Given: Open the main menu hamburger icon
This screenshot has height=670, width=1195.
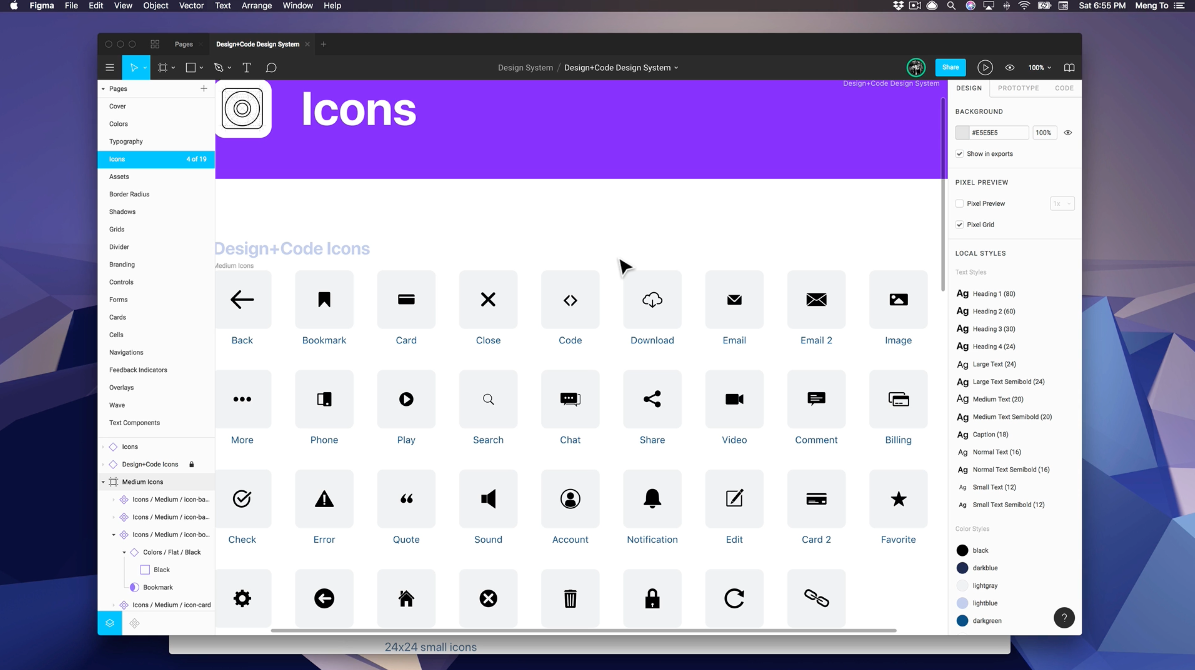Looking at the screenshot, I should [109, 67].
